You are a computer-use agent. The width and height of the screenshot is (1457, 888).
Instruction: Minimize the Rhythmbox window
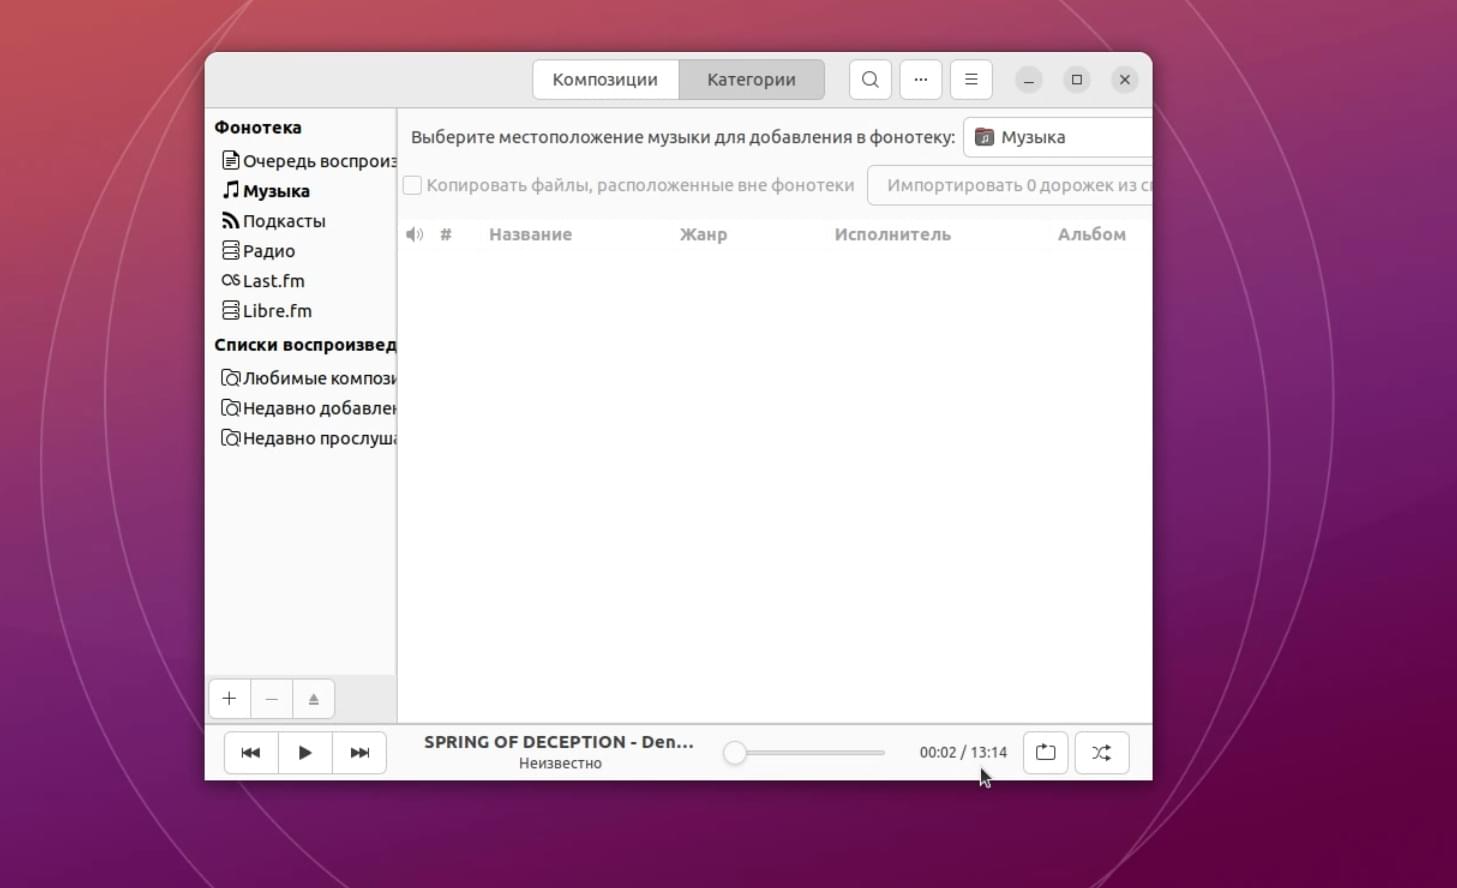coord(1029,80)
